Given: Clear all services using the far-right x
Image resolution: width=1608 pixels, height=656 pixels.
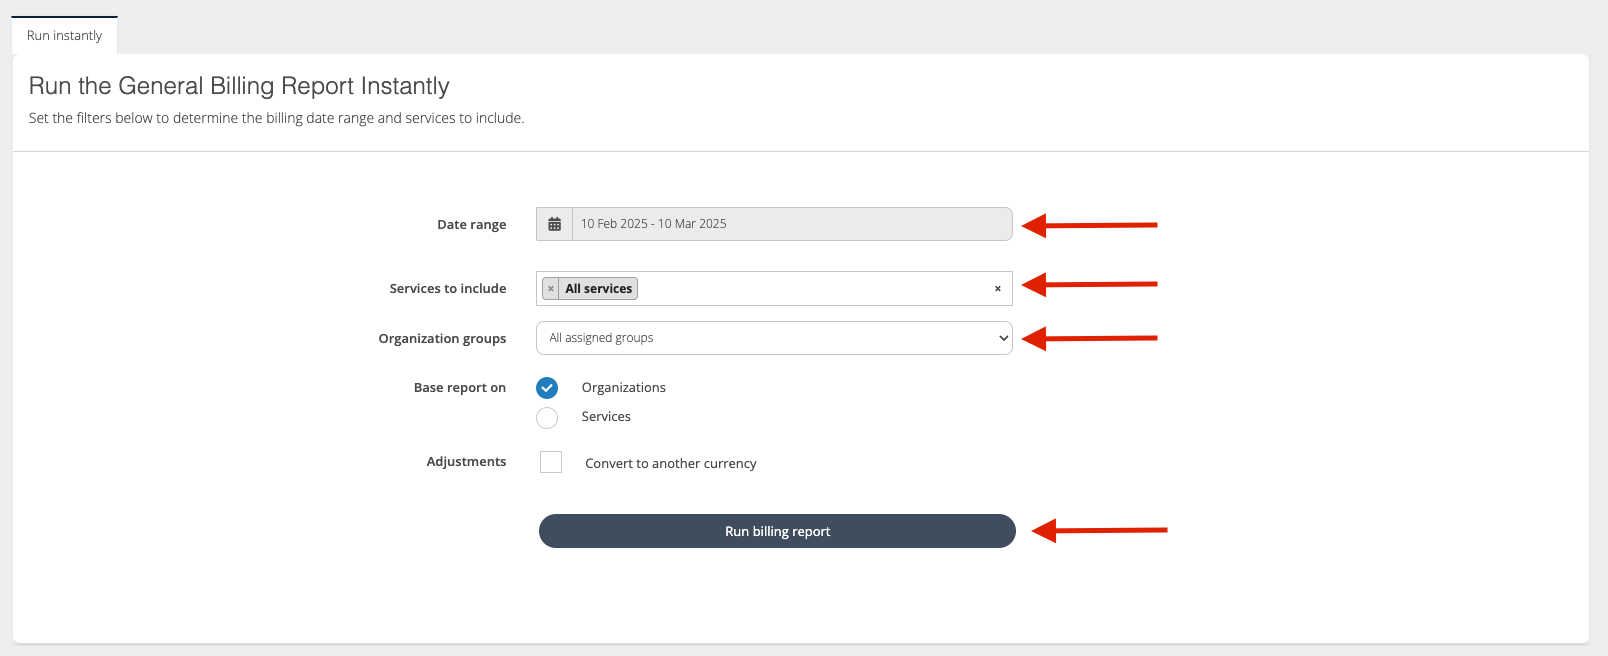Looking at the screenshot, I should (x=997, y=289).
